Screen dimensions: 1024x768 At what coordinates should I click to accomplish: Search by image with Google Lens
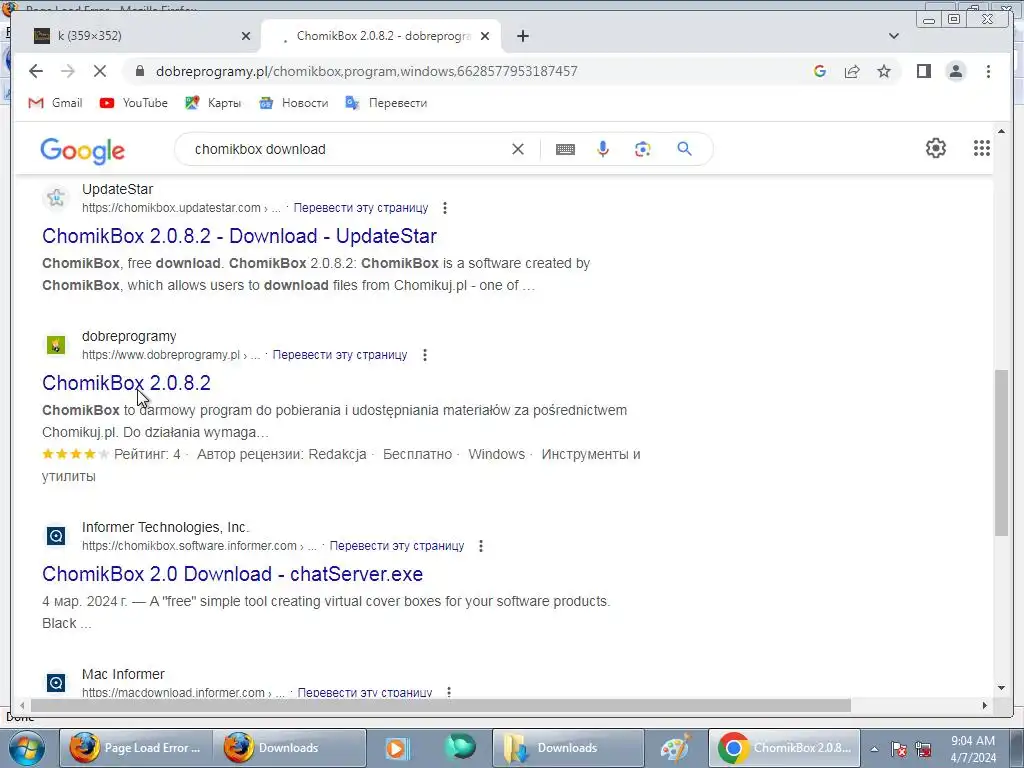(643, 149)
